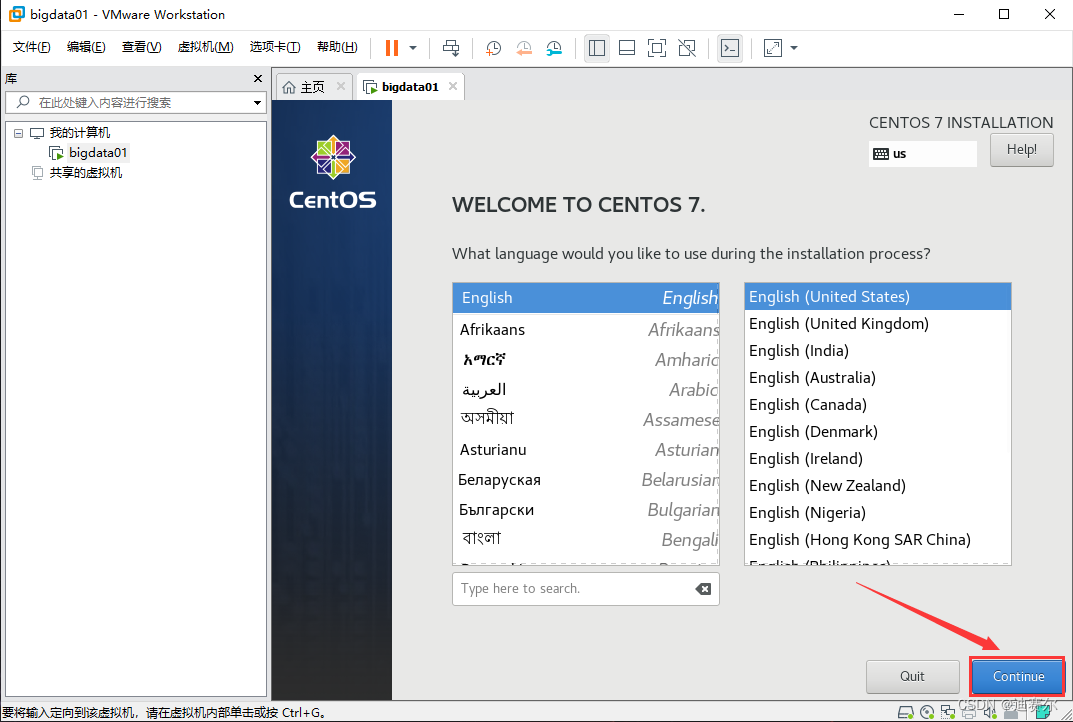Select Belarusian in the language list
This screenshot has height=722, width=1073.
(586, 480)
